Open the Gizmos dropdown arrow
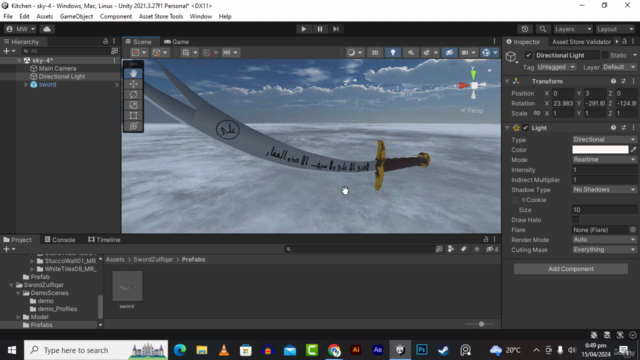This screenshot has height=360, width=640. point(496,53)
